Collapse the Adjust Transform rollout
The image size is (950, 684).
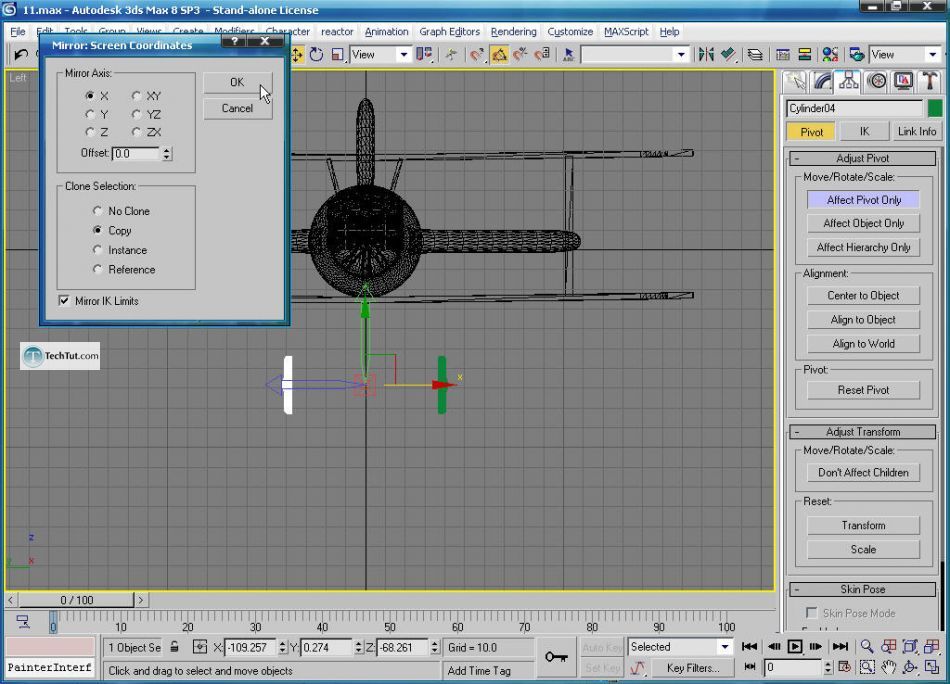coord(862,431)
